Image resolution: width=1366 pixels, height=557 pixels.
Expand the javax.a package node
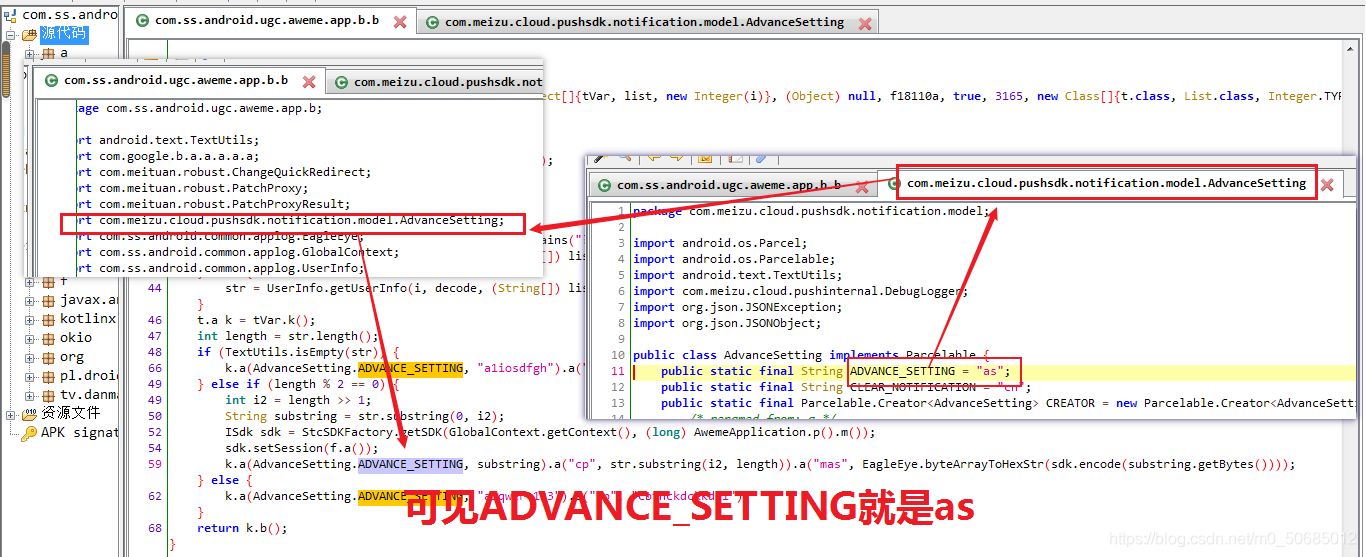click(29, 301)
